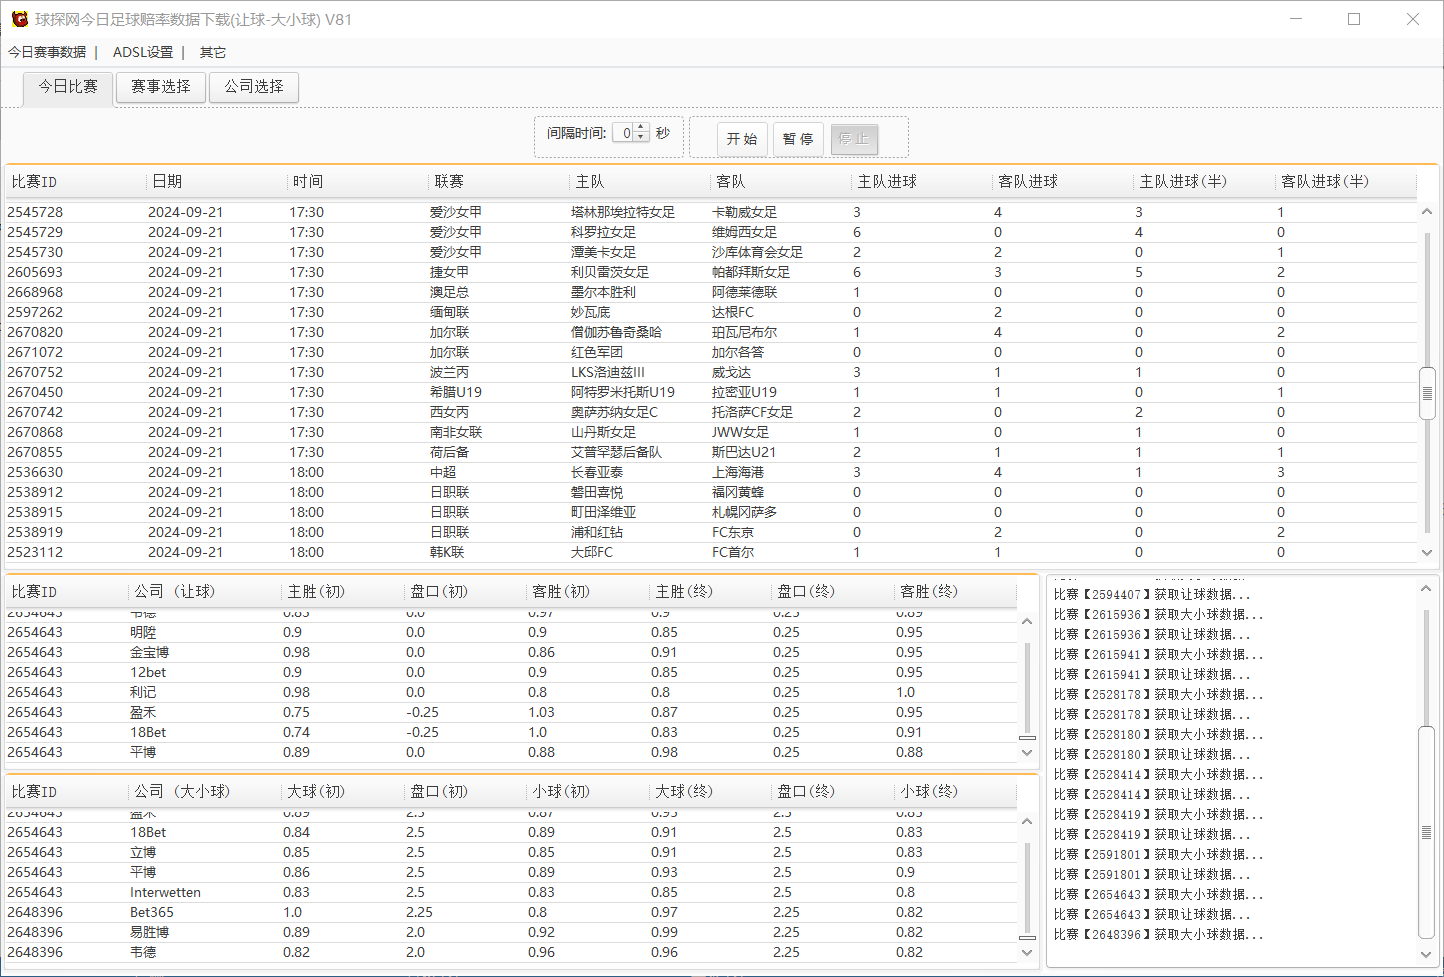The image size is (1444, 977).
Task: Select the 墨尔本胜利 match row
Action: pos(711,292)
